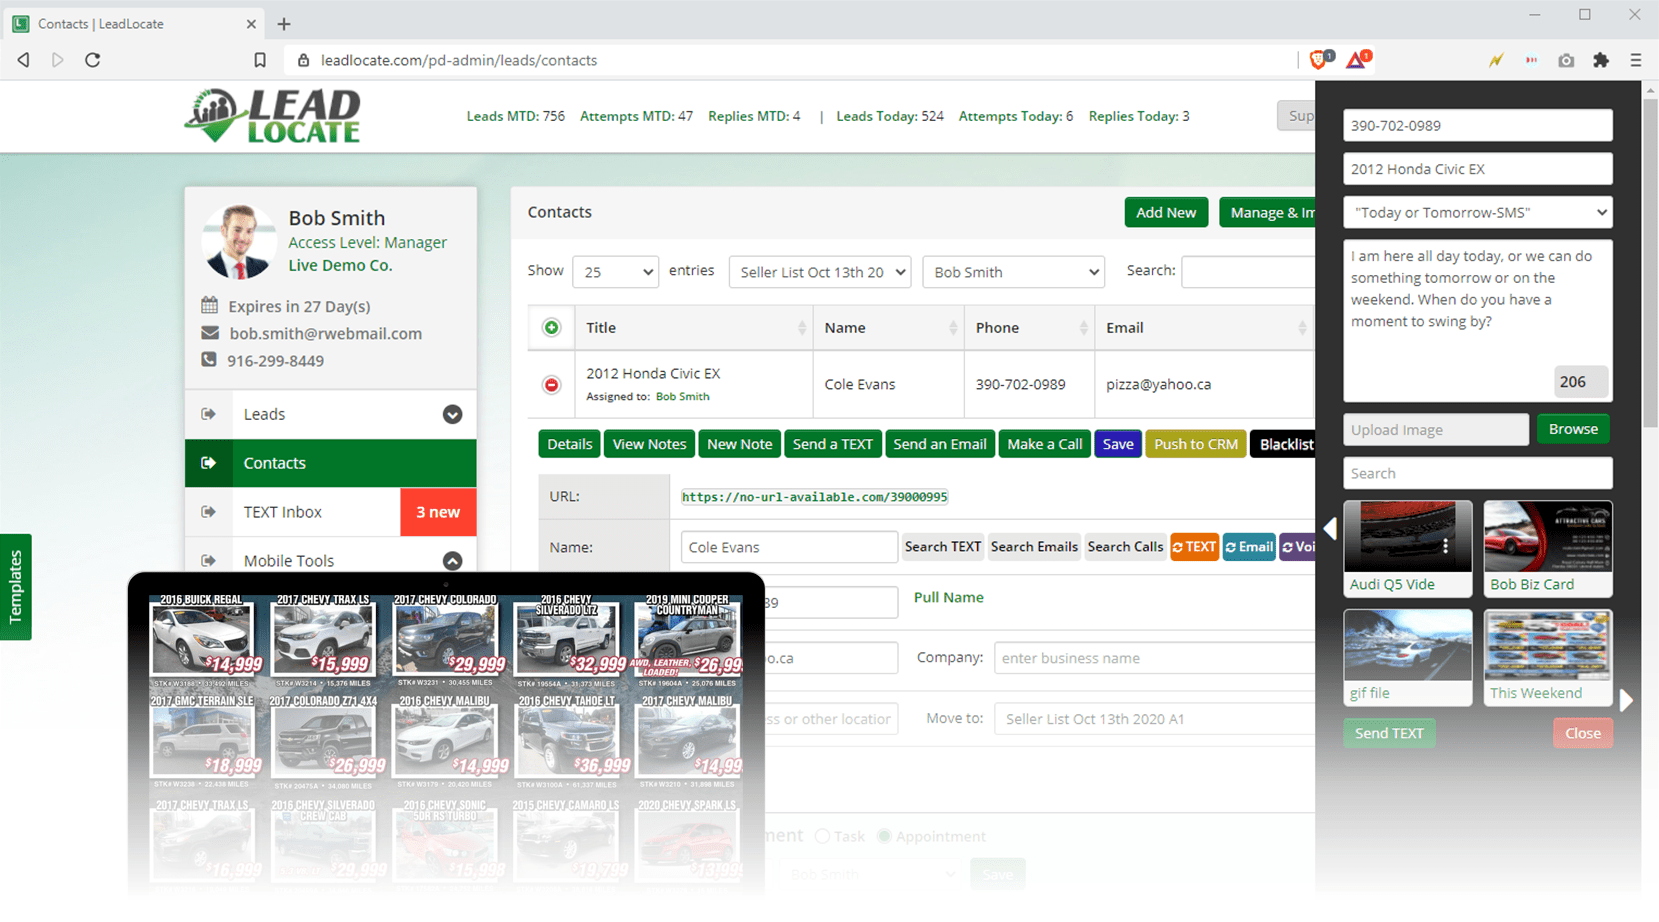Sort table by Title column

(694, 328)
